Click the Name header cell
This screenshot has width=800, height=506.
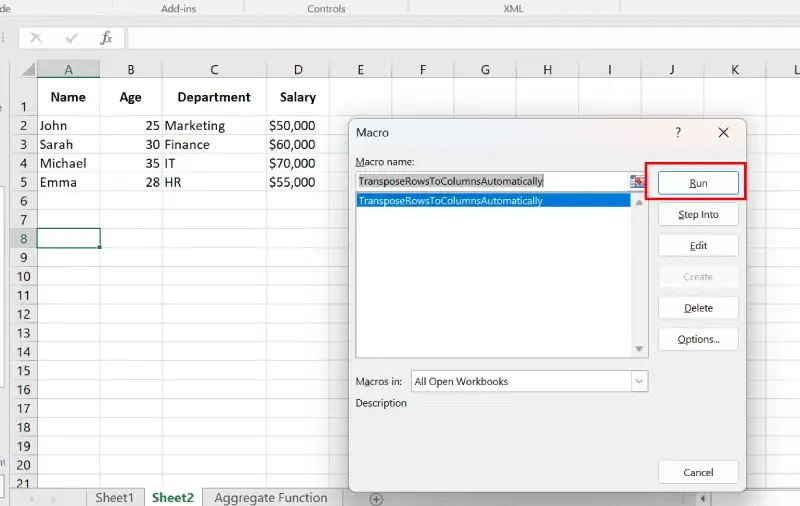tap(68, 97)
